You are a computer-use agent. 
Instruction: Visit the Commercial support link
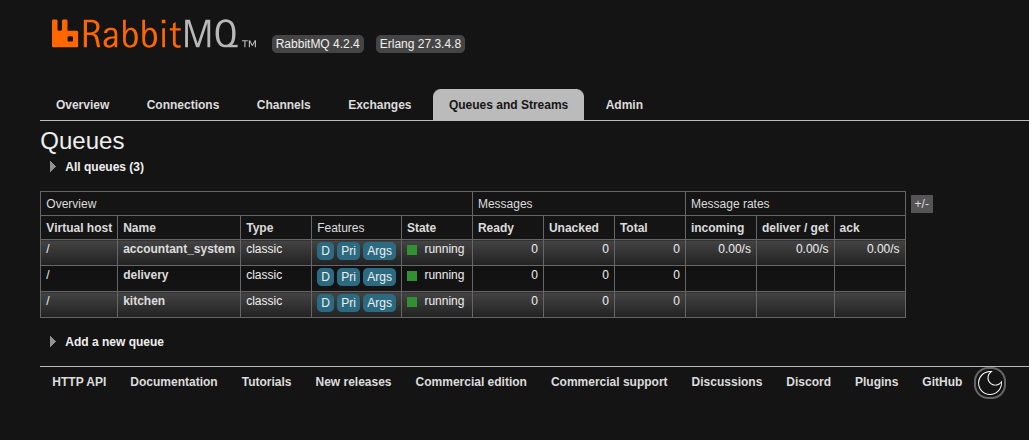[609, 382]
